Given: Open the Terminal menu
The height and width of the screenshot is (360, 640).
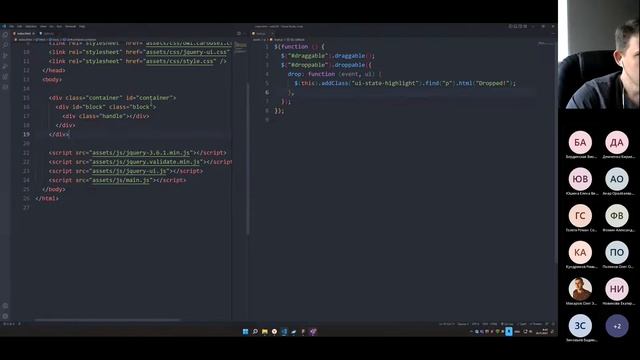Looking at the screenshot, I should pyautogui.click(x=71, y=27).
